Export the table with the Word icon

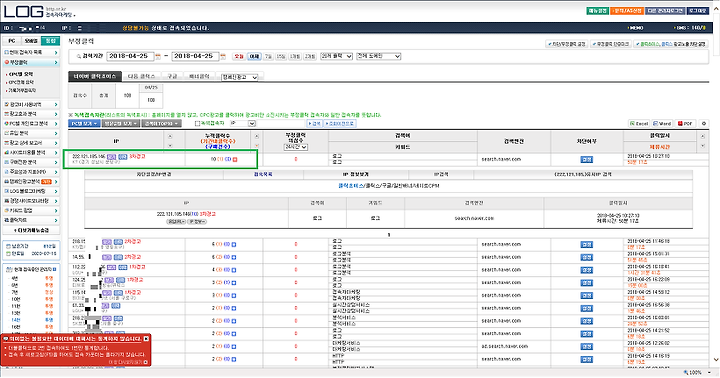[x=662, y=124]
